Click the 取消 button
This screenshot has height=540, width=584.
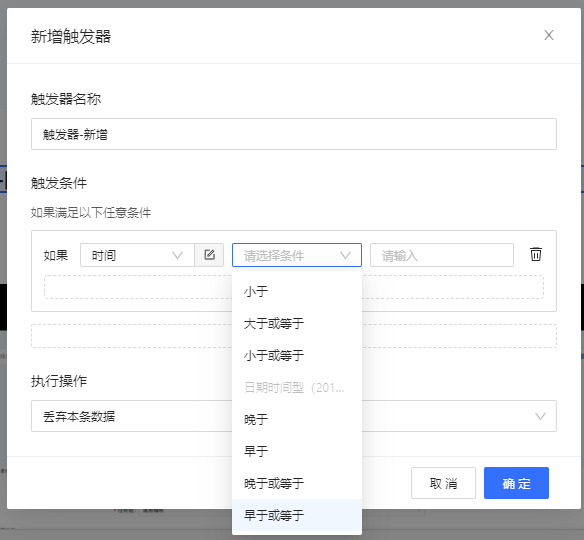click(443, 483)
